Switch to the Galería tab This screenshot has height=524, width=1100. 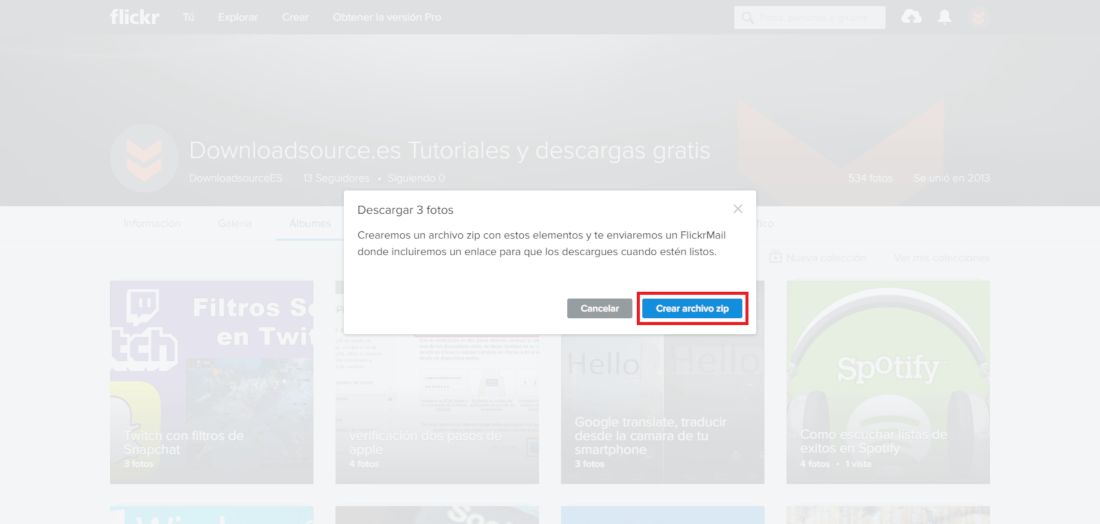[x=234, y=224]
